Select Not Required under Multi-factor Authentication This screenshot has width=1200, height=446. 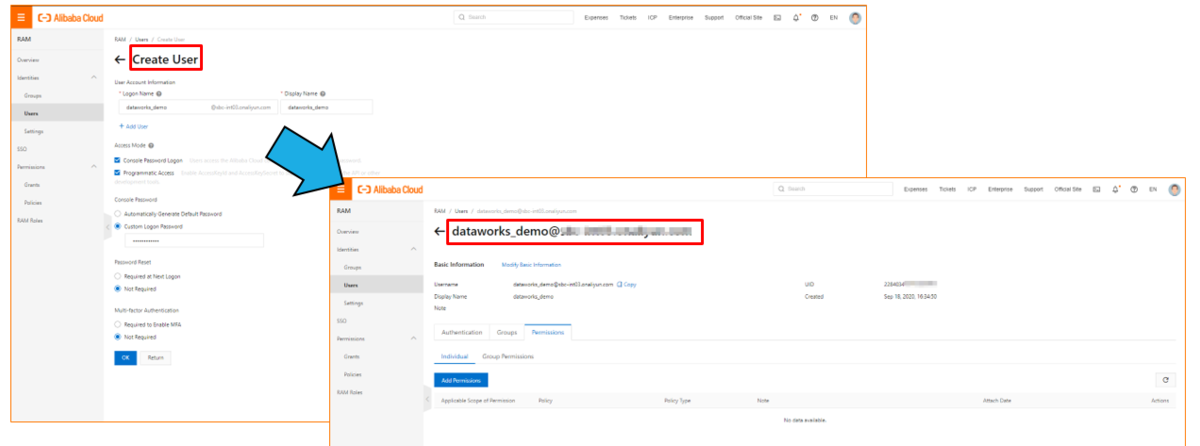[118, 337]
